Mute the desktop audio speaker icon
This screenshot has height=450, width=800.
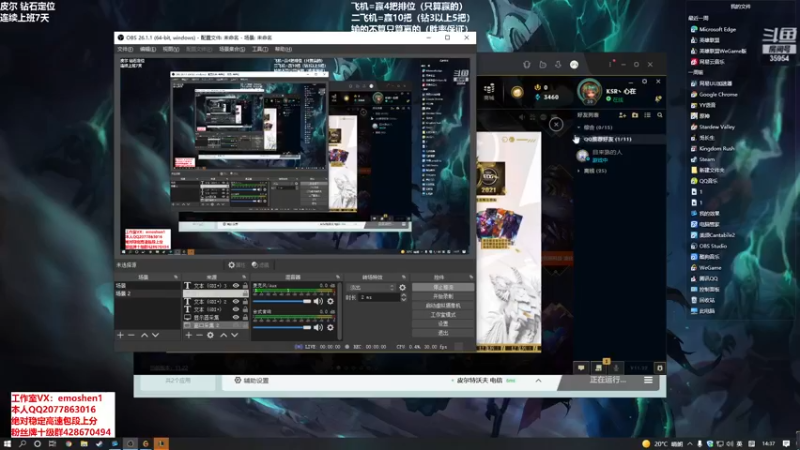[318, 327]
